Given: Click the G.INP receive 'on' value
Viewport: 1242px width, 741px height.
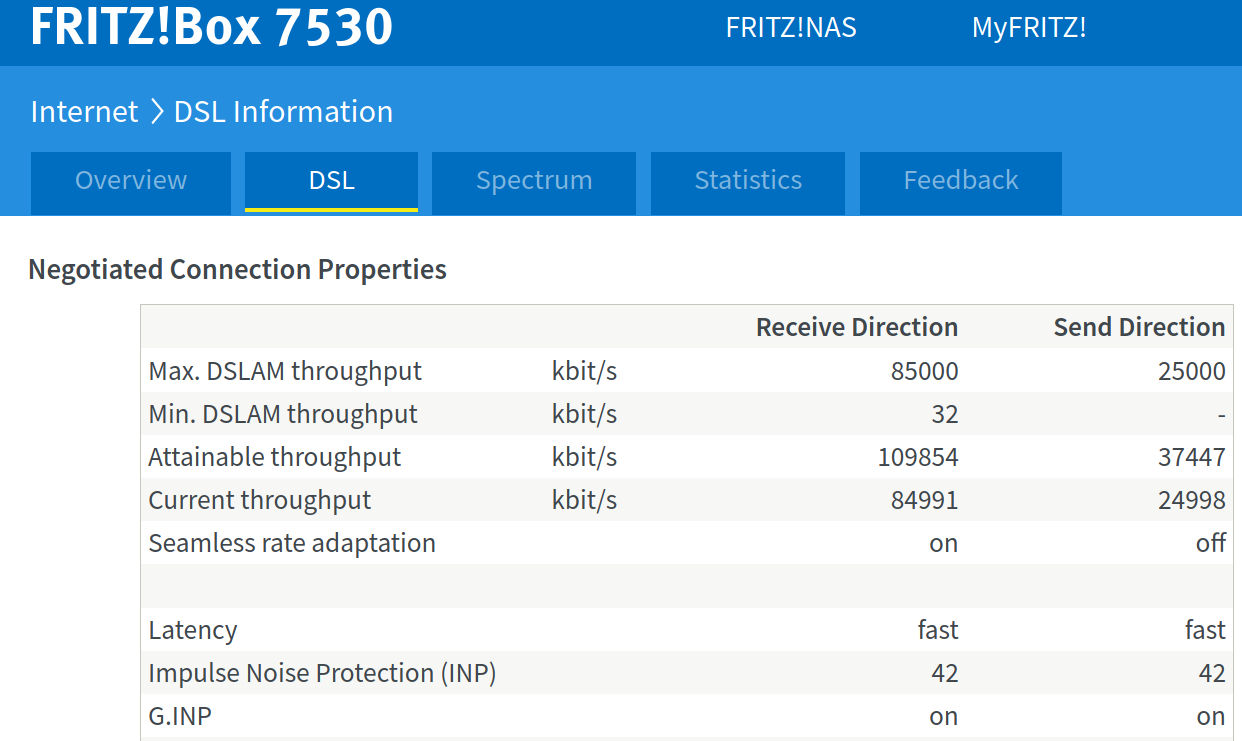Looking at the screenshot, I should [944, 716].
